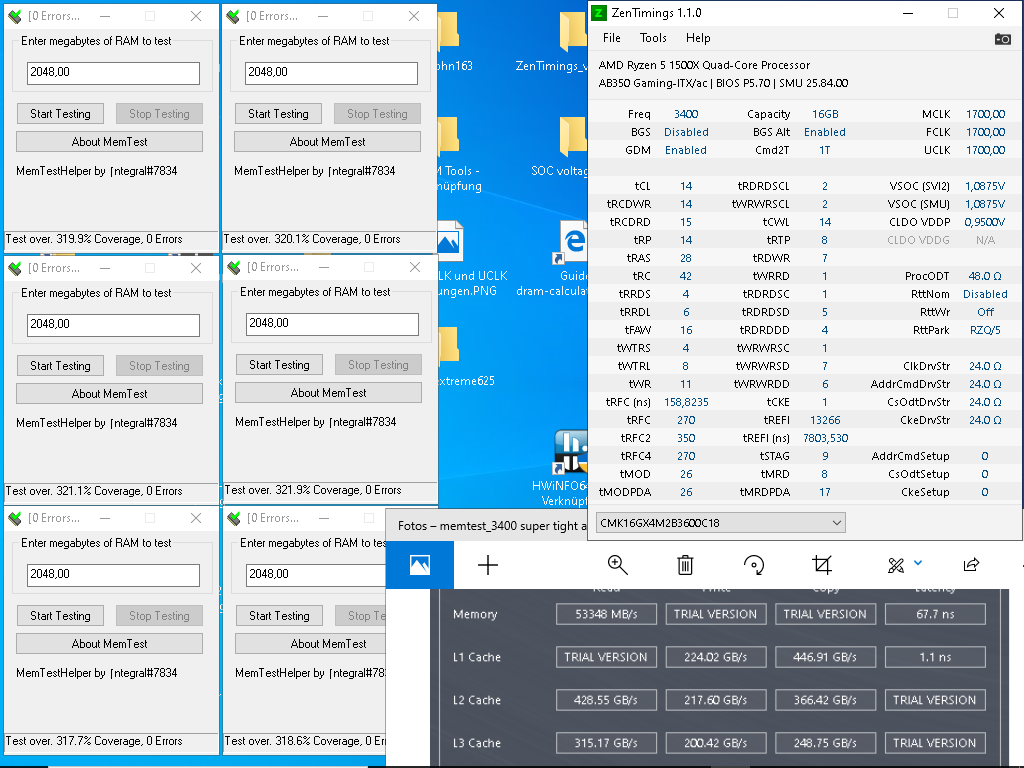Click MemTest title icon in 317.7% coverage window
Viewport: 1024px width, 768px height.
tap(14, 518)
